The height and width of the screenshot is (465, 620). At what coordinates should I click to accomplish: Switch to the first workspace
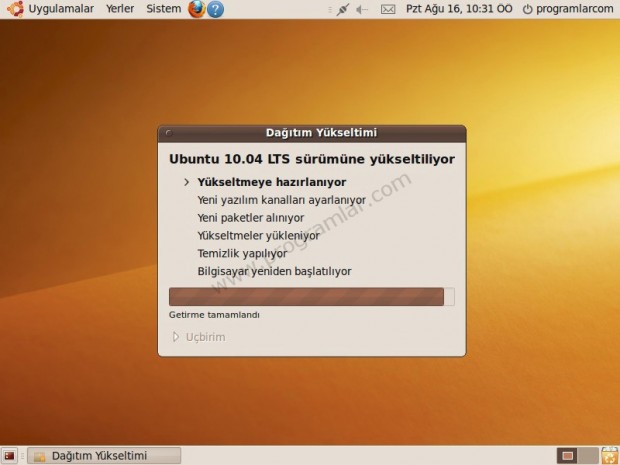click(567, 456)
